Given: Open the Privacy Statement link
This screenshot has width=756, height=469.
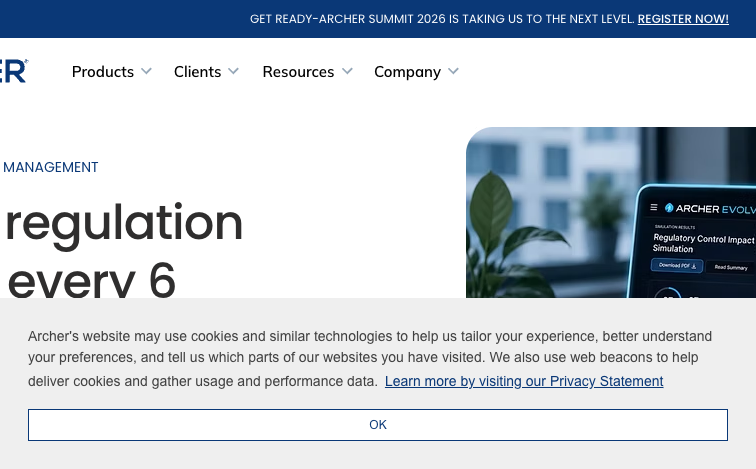Looking at the screenshot, I should click(524, 381).
